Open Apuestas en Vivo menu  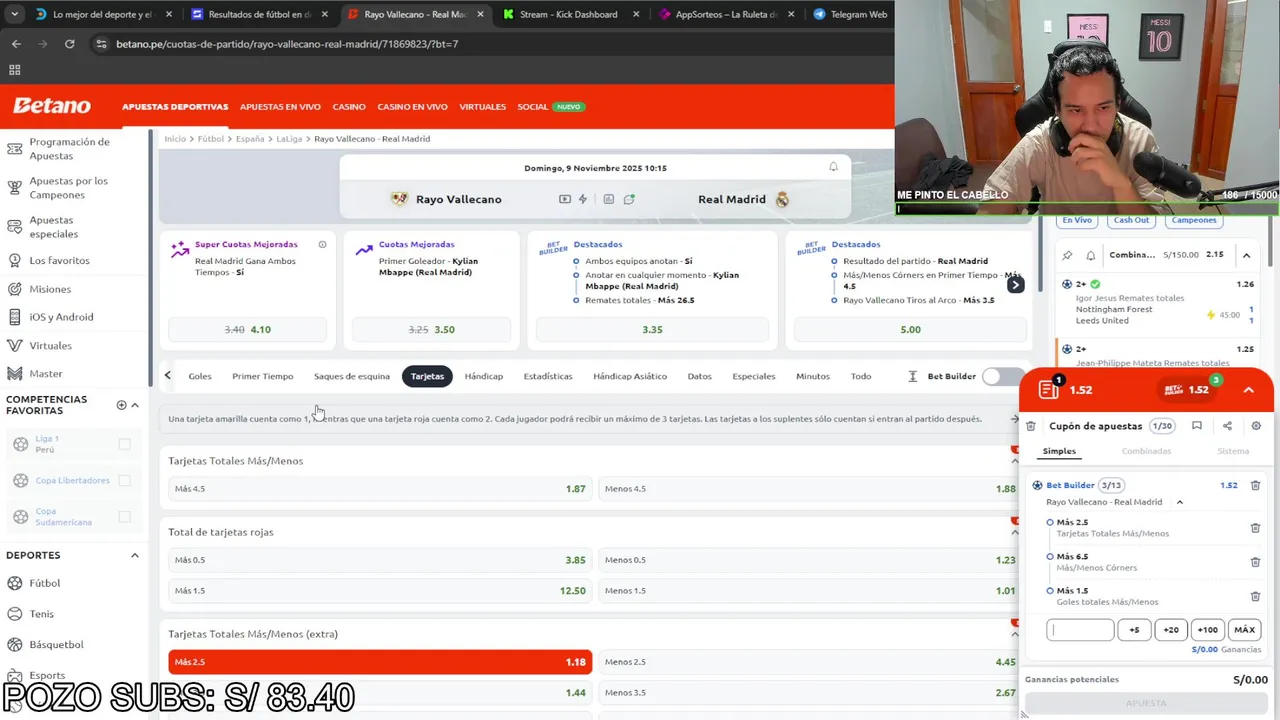pyautogui.click(x=280, y=107)
